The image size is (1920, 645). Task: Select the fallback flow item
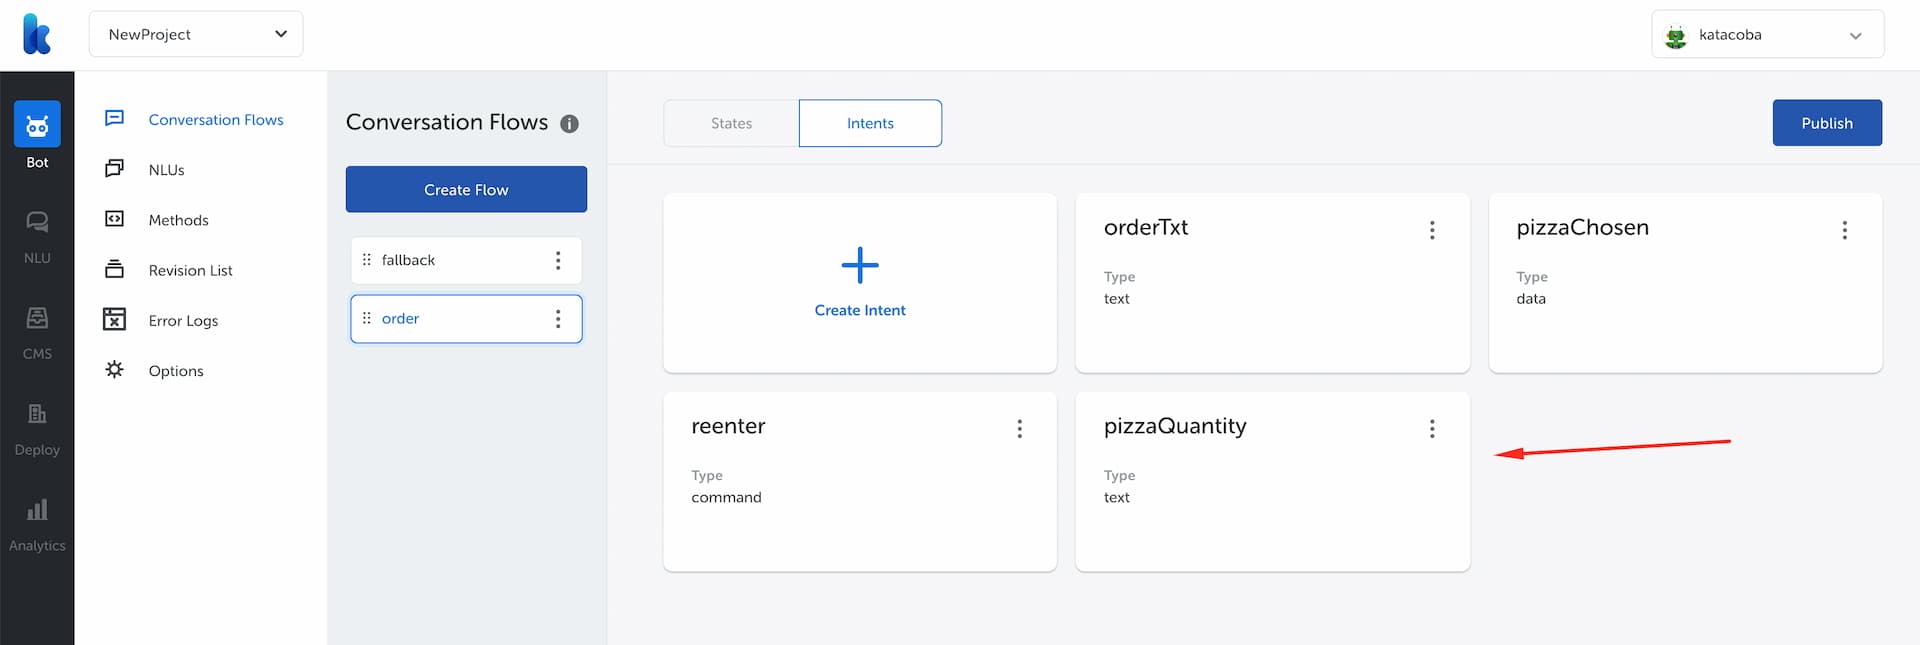coord(466,260)
